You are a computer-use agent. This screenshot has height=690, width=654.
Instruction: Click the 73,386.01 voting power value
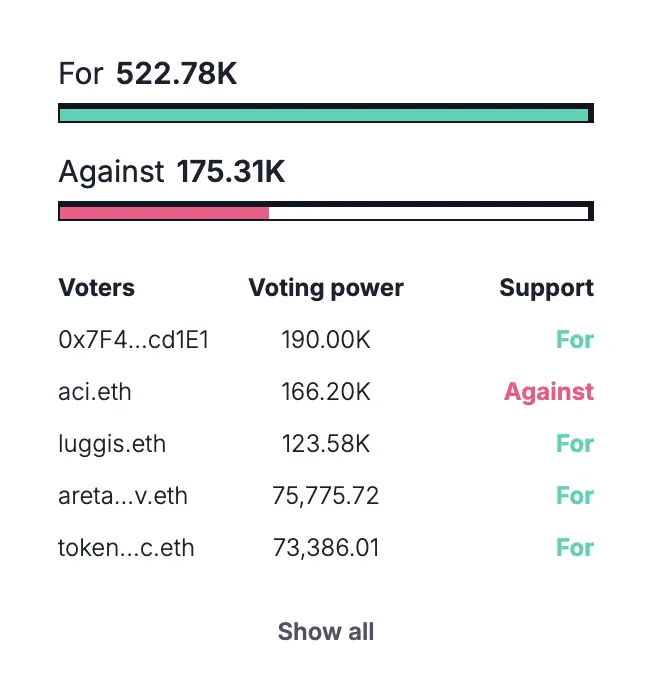pyautogui.click(x=326, y=548)
